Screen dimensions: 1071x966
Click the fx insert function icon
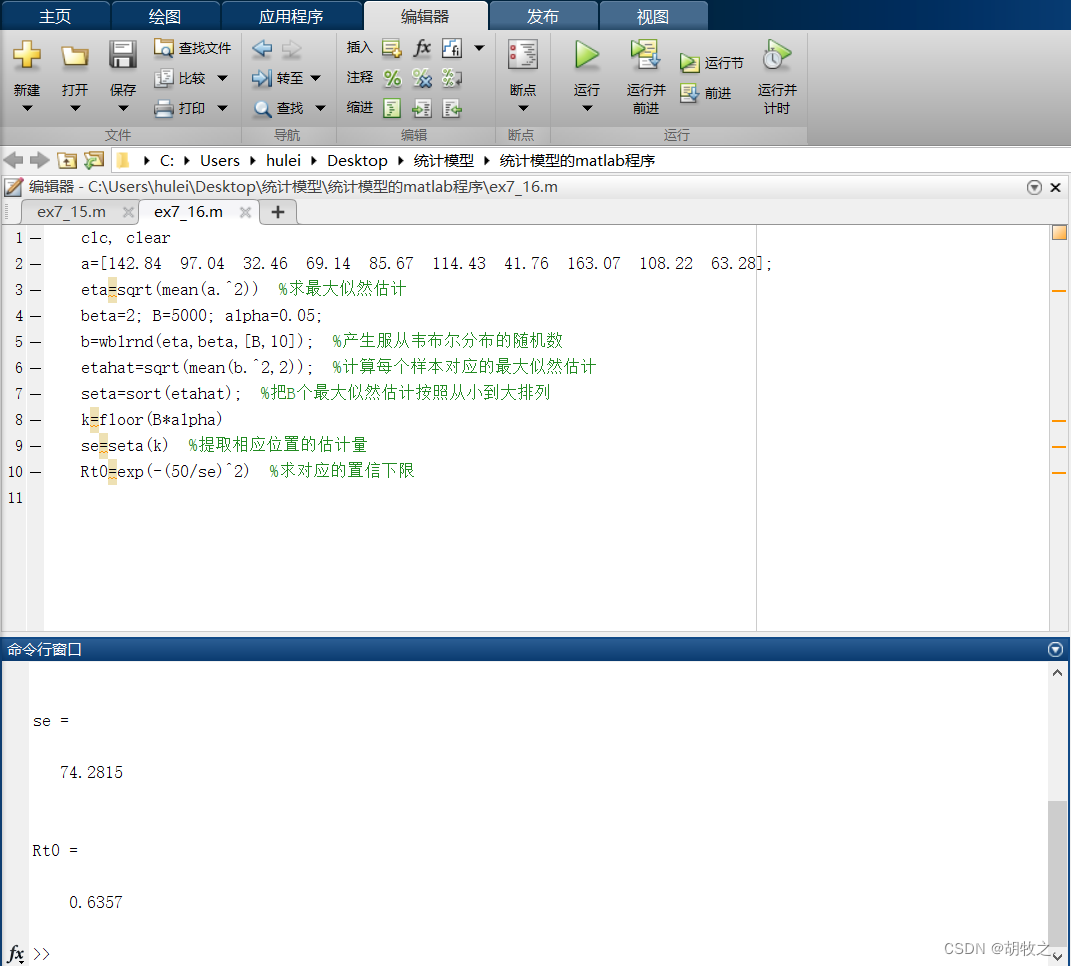[x=422, y=48]
